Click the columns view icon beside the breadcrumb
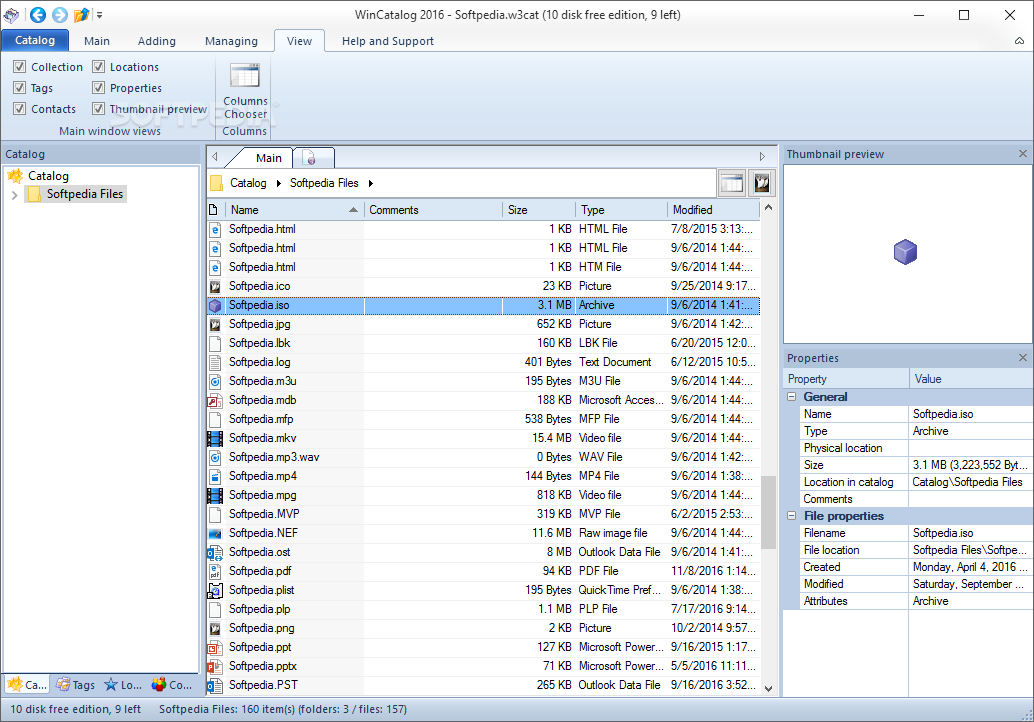1034x722 pixels. pos(732,183)
